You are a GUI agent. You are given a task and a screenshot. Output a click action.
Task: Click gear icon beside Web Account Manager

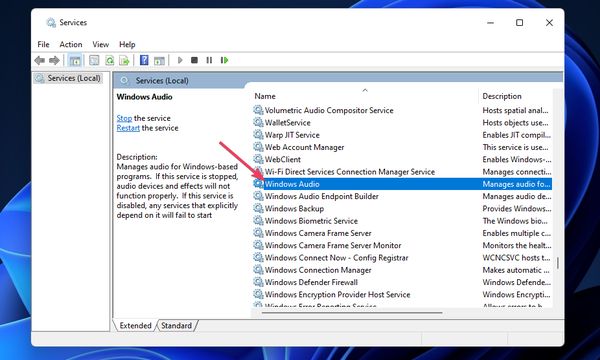[x=258, y=147]
